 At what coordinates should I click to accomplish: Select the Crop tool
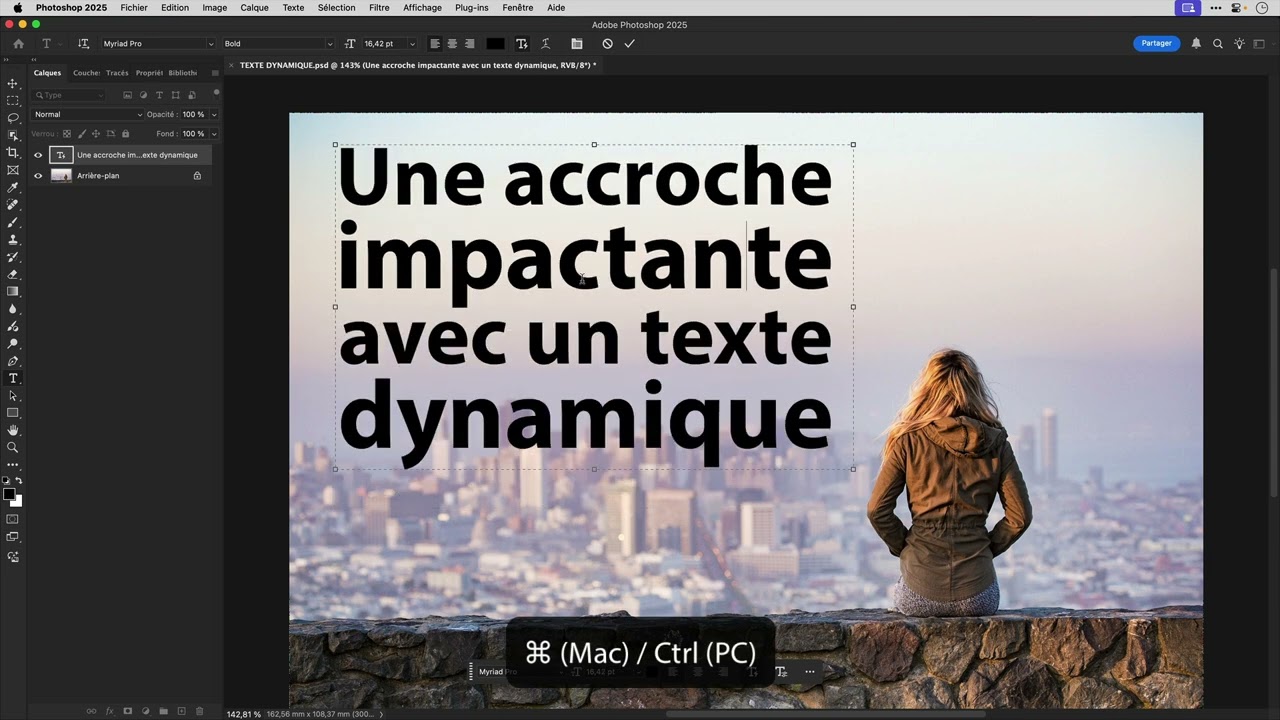(x=13, y=153)
